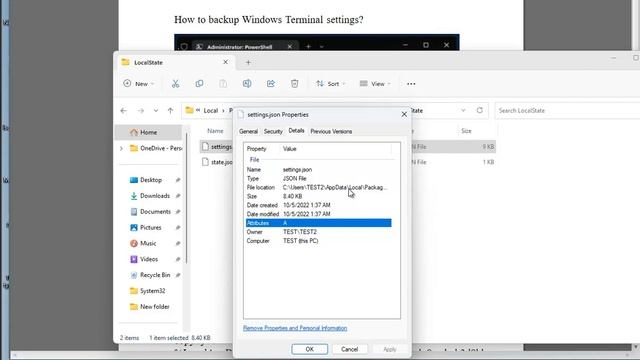Open the See more ellipsis menu

[x=411, y=84]
